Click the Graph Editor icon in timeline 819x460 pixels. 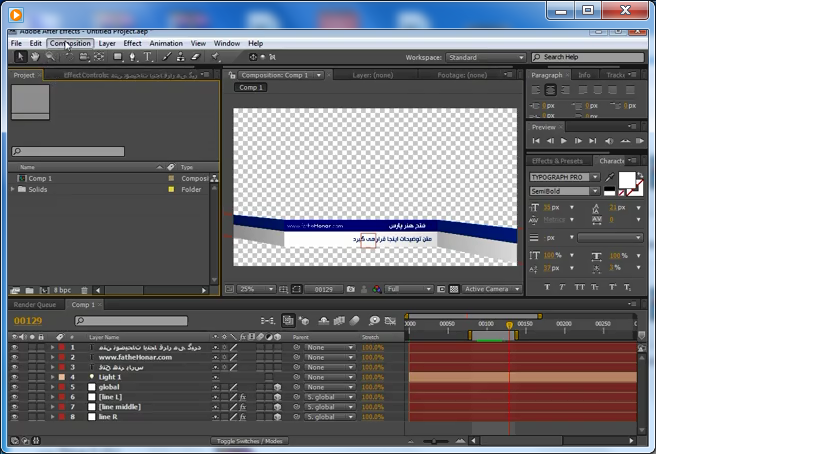click(390, 321)
